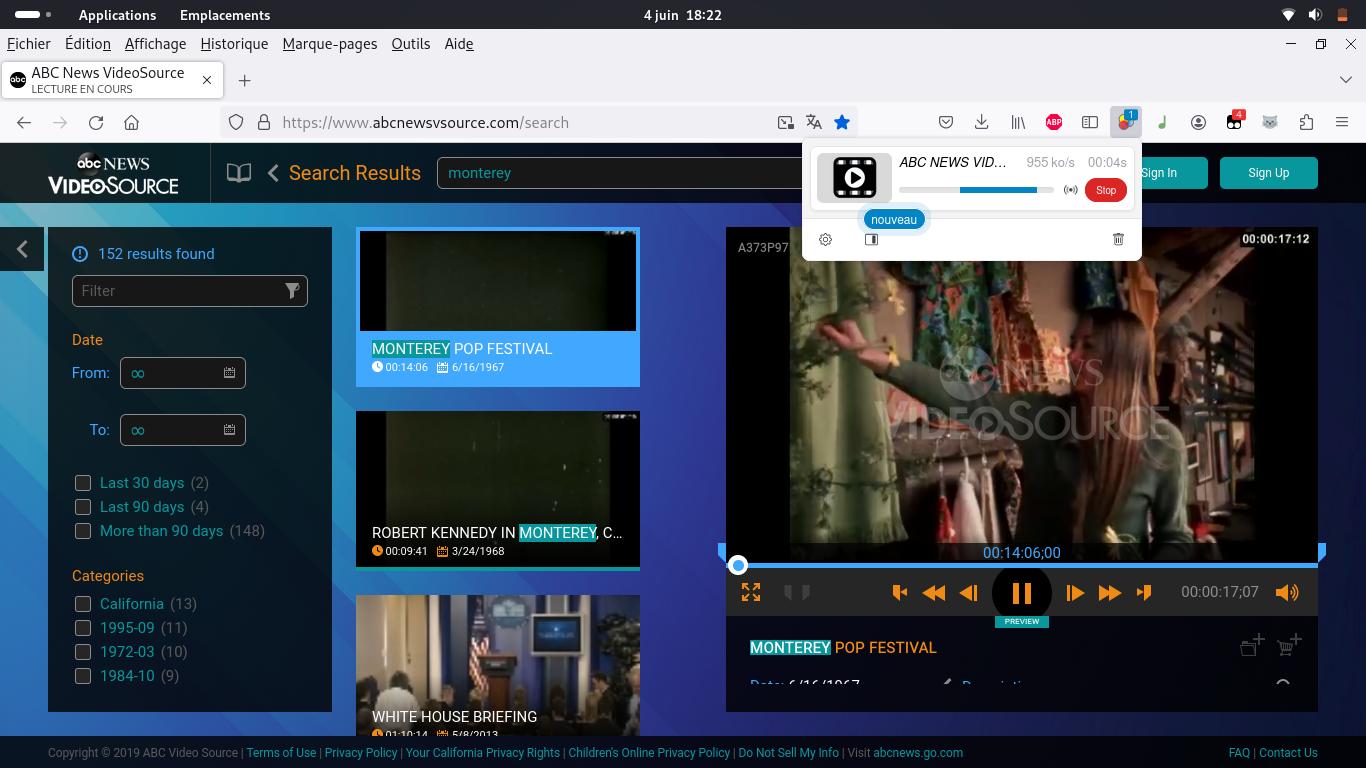
Task: Open the Historique menu
Action: click(234, 44)
